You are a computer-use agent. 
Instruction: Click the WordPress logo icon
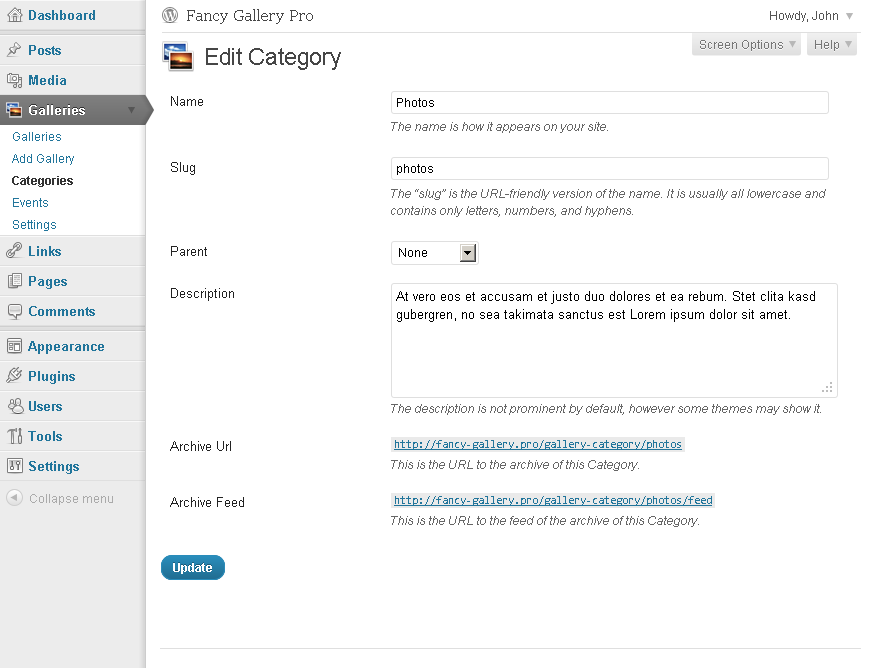[170, 15]
